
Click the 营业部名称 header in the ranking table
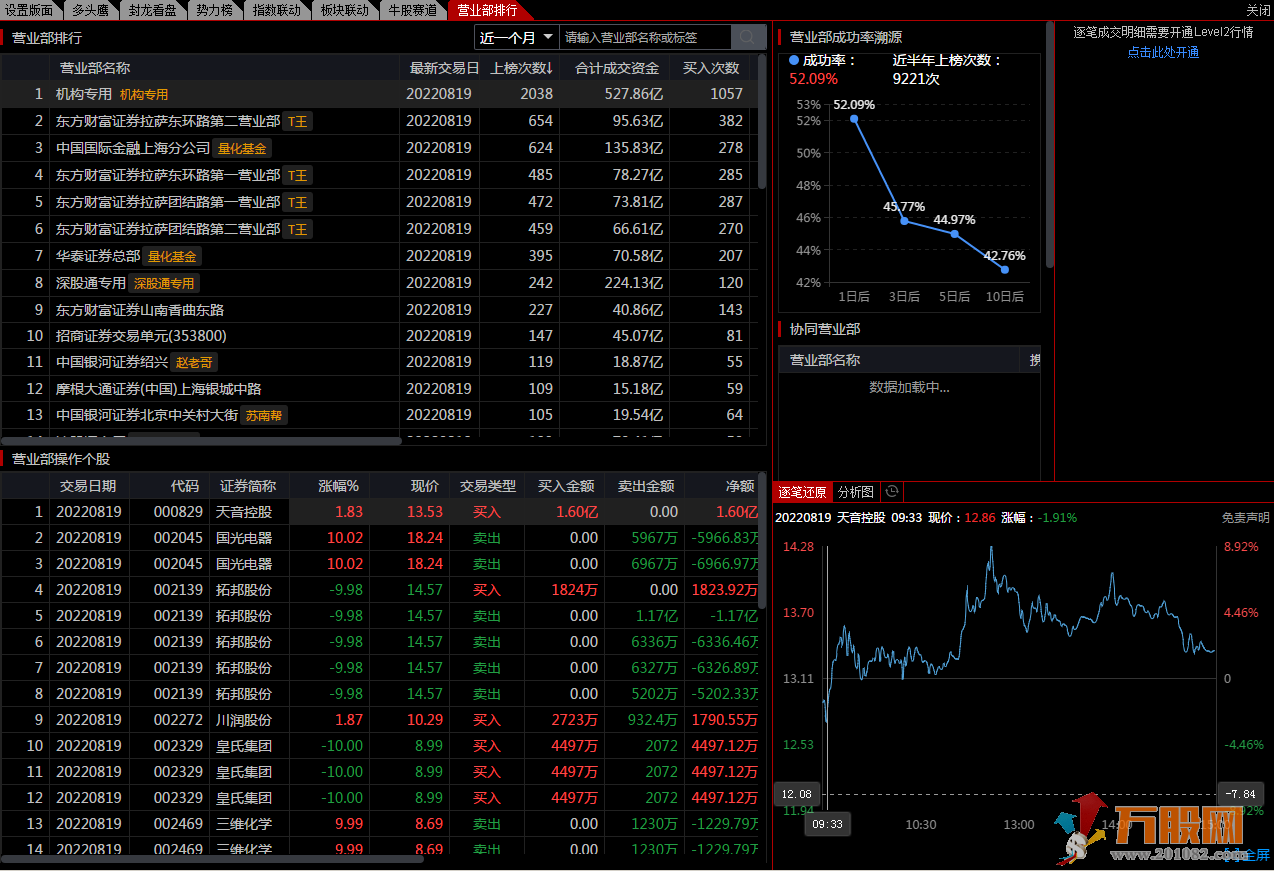tap(95, 68)
